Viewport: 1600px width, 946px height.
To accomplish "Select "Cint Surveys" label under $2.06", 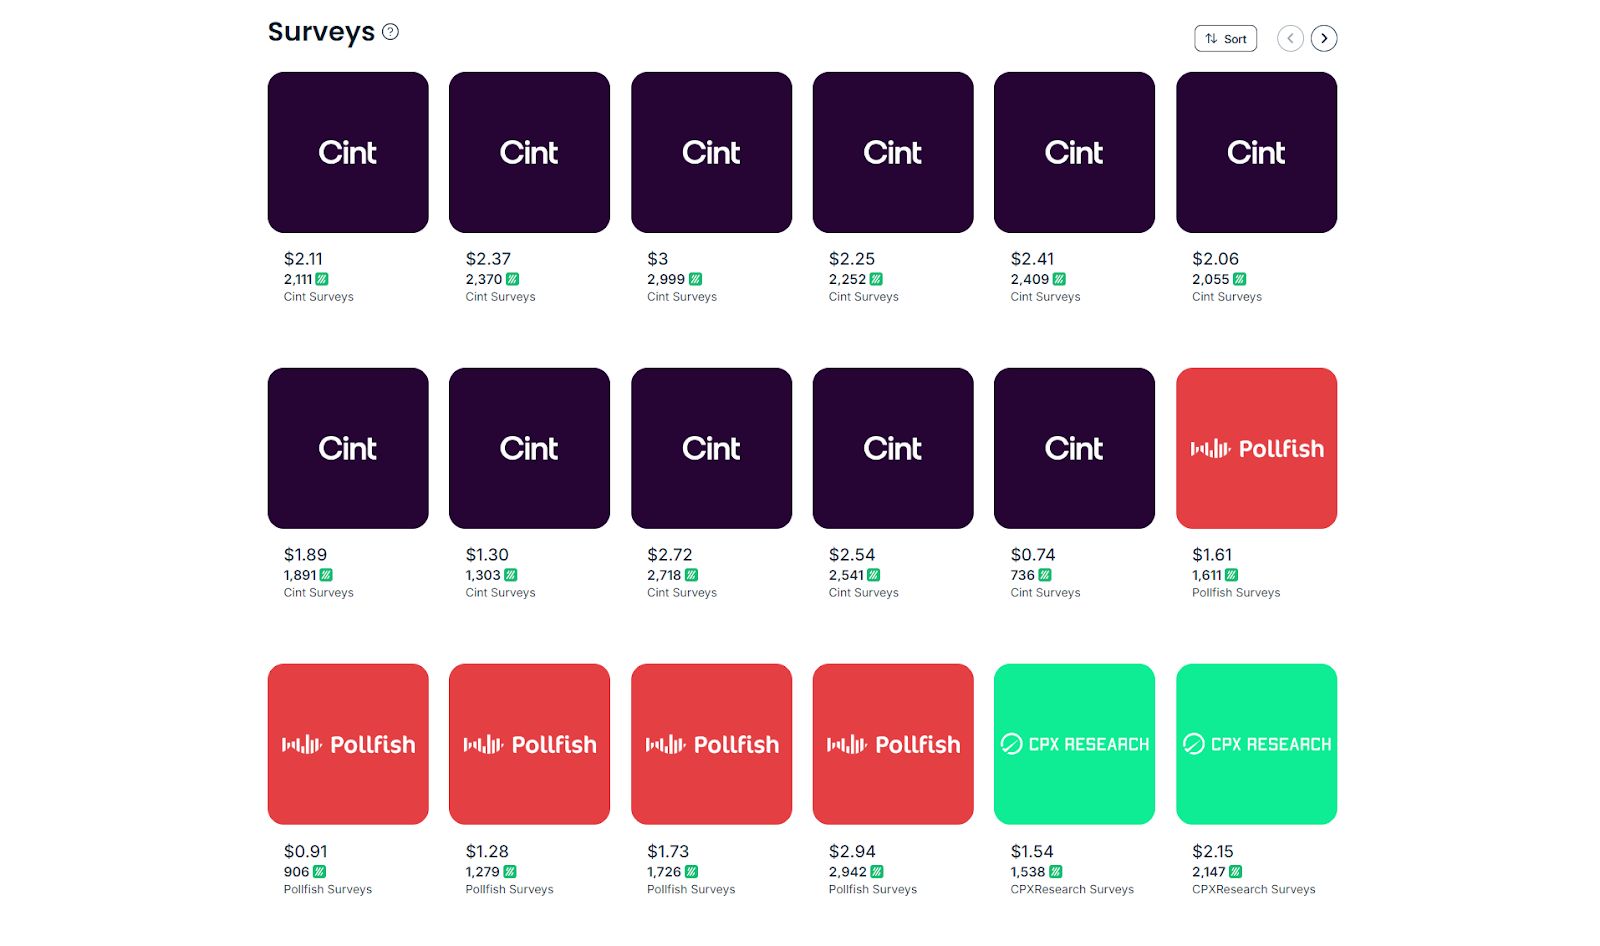I will click(1227, 297).
